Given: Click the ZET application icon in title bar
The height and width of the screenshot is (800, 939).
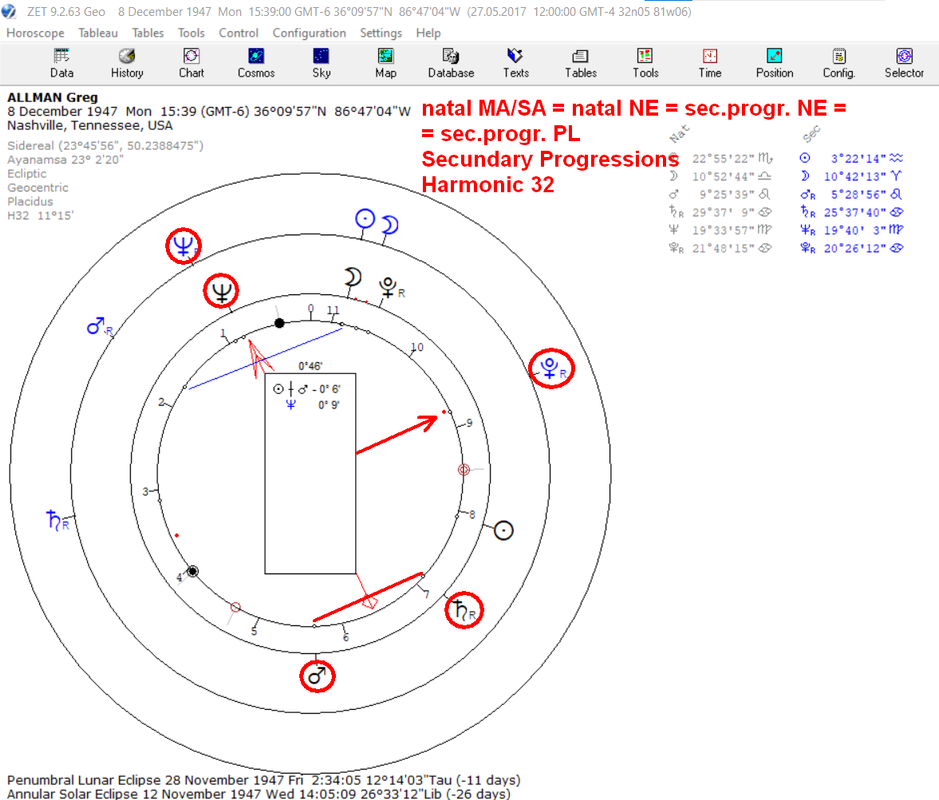Looking at the screenshot, I should pos(8,11).
